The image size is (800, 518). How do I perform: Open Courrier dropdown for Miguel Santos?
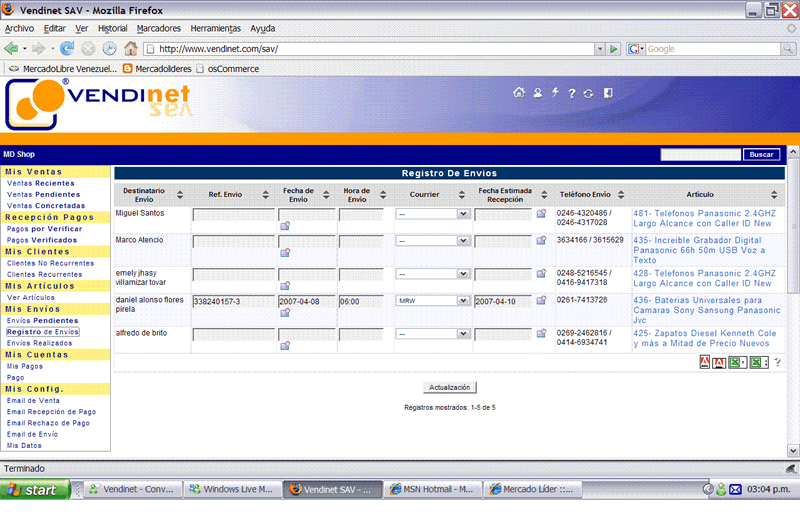click(x=433, y=214)
